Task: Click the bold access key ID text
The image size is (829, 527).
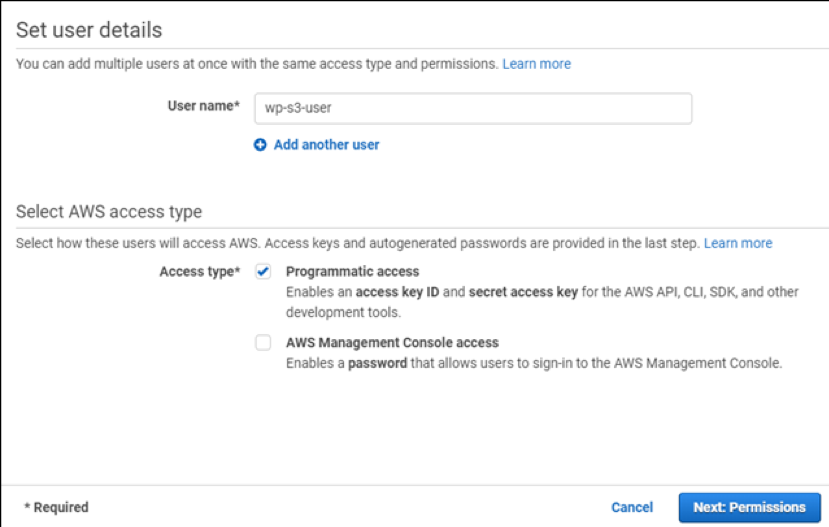Action: click(x=397, y=292)
